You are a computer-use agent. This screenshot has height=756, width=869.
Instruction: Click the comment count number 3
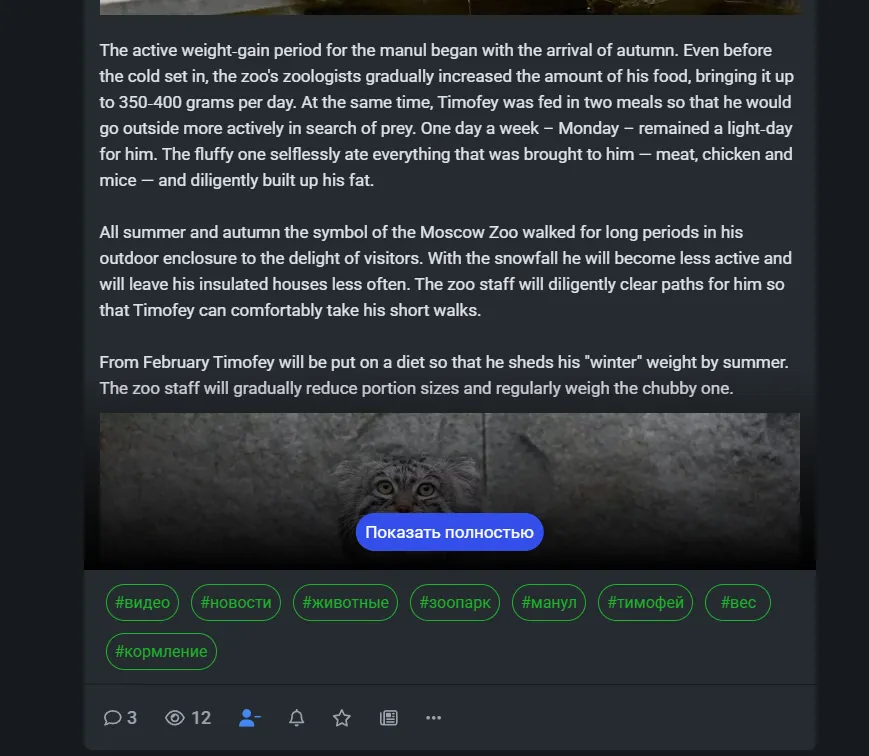[x=132, y=718]
